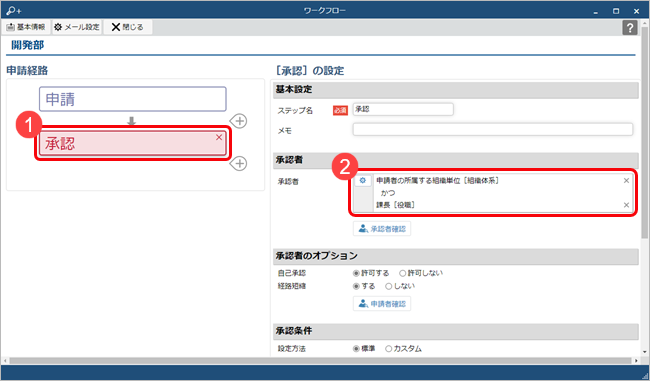Open 基本情報 from the toolbar

[x=26, y=27]
